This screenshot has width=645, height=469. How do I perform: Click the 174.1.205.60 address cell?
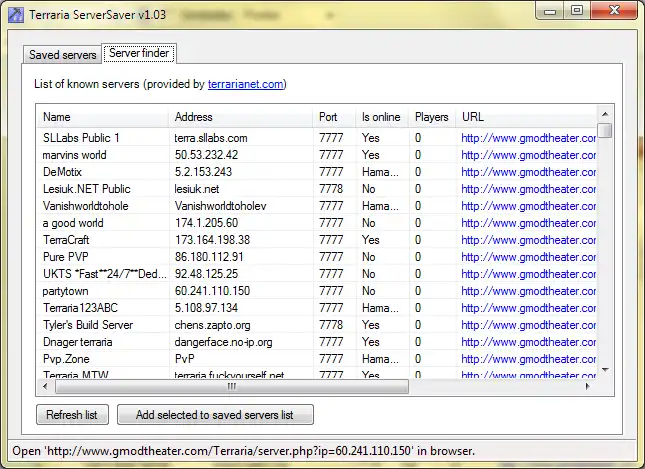pos(206,223)
